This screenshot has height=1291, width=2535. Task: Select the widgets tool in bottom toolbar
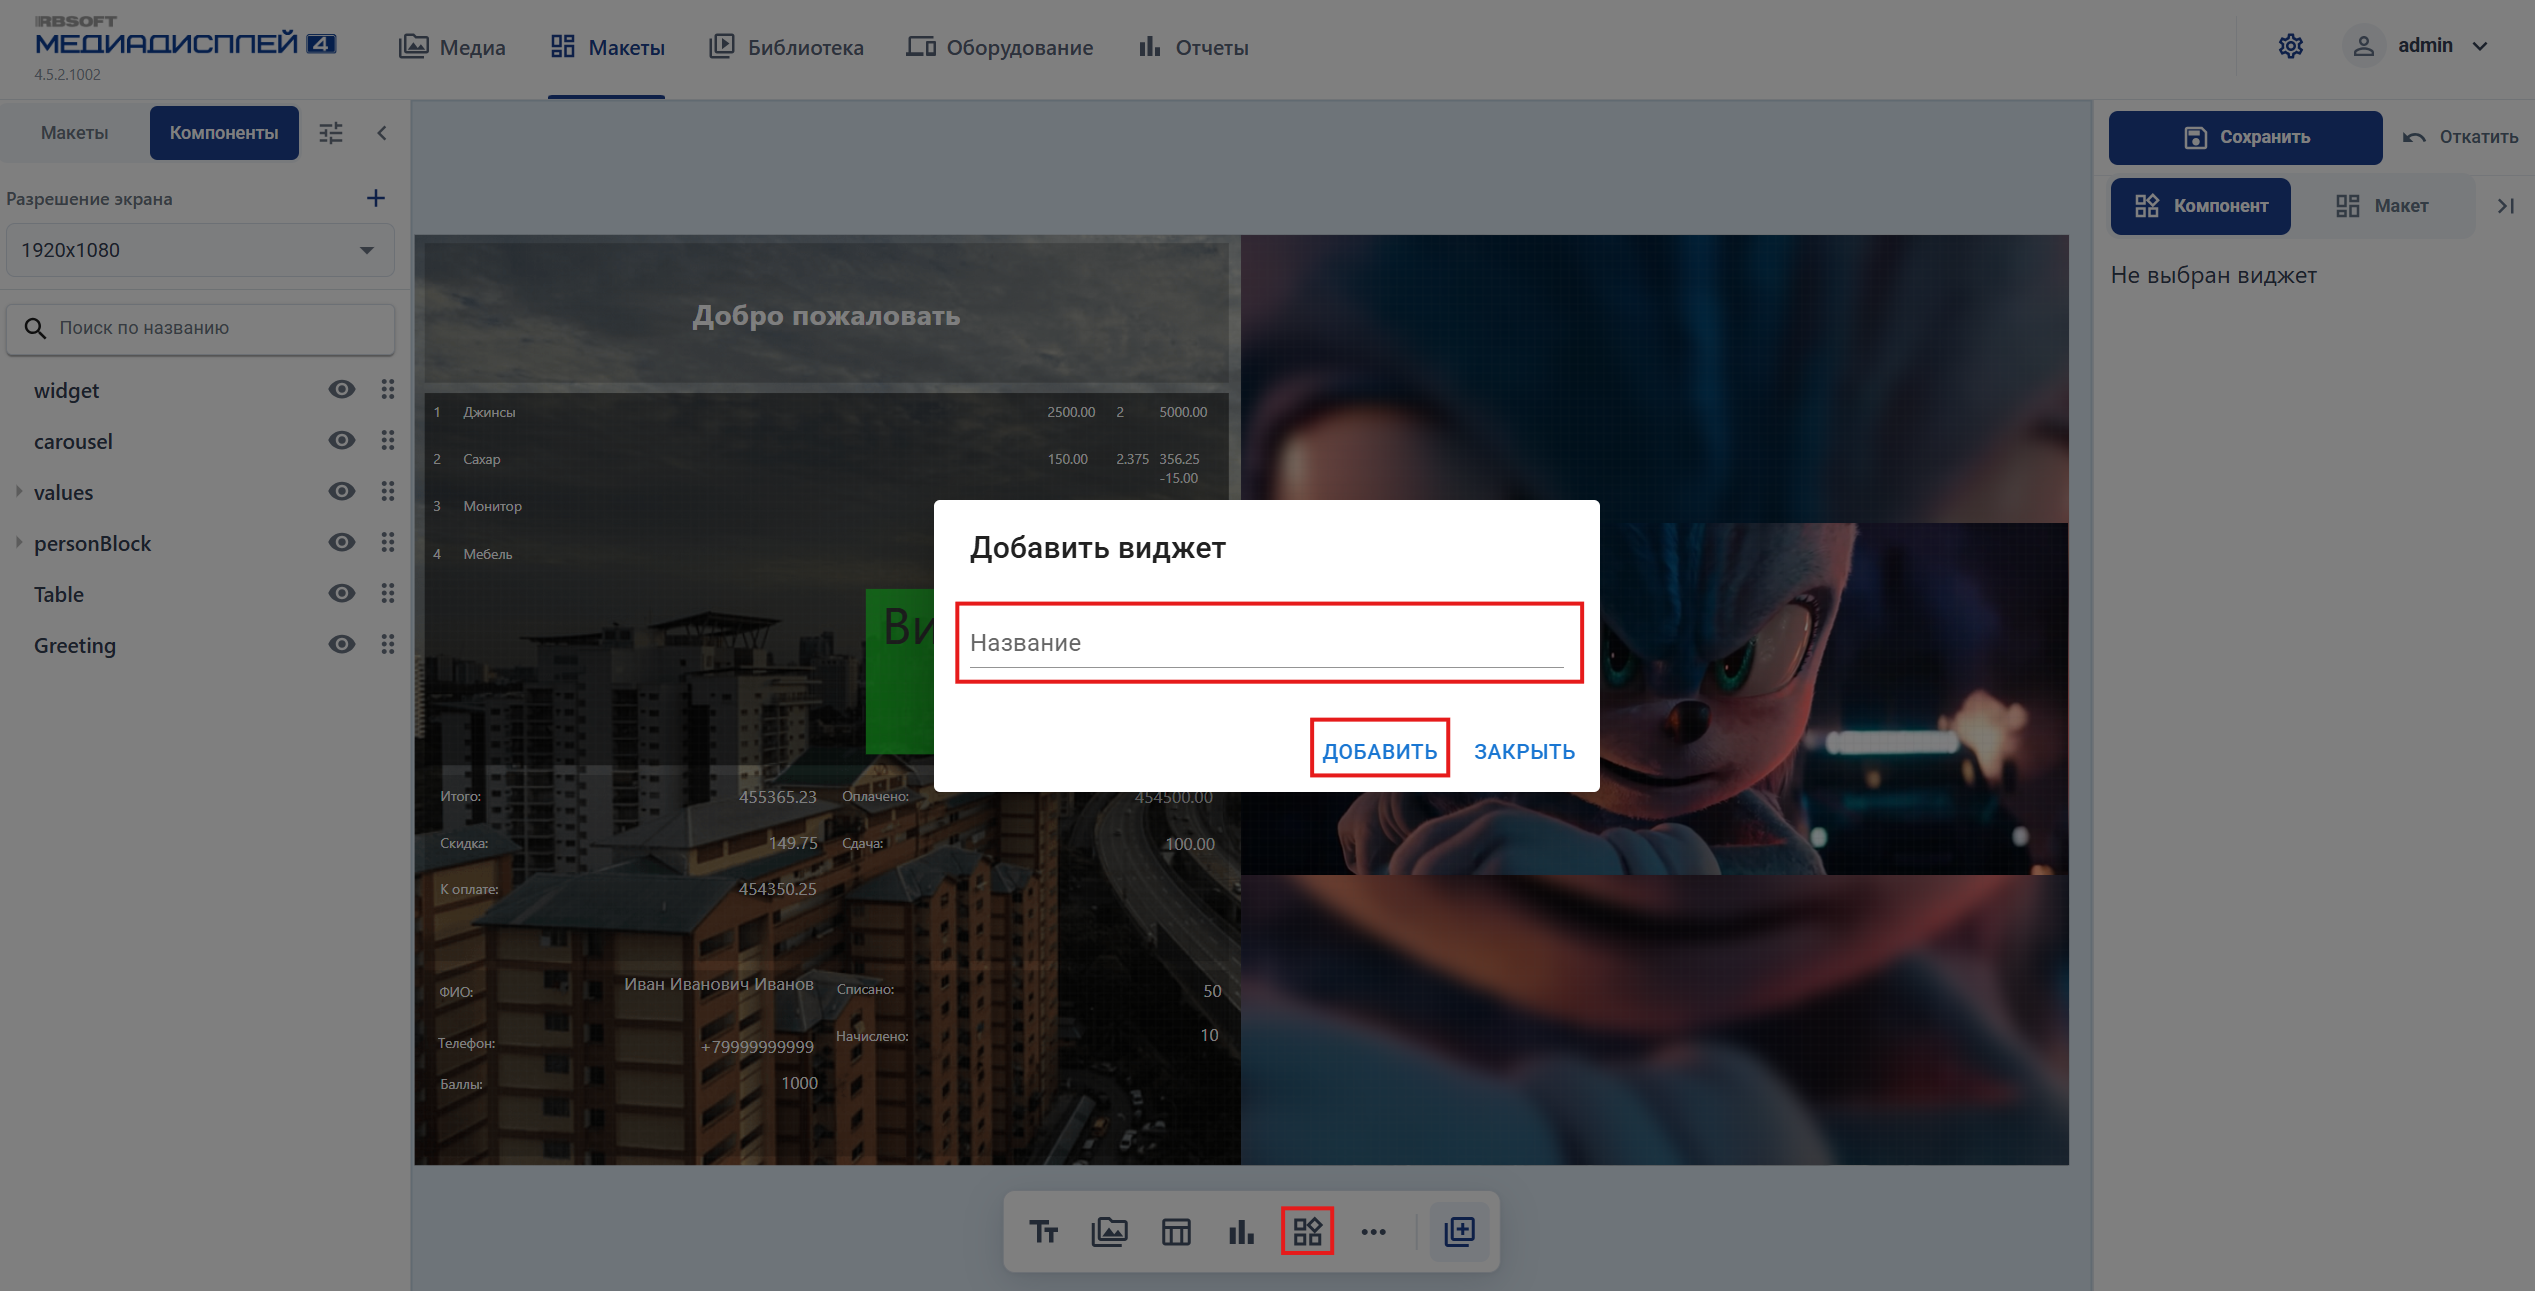pyautogui.click(x=1307, y=1231)
